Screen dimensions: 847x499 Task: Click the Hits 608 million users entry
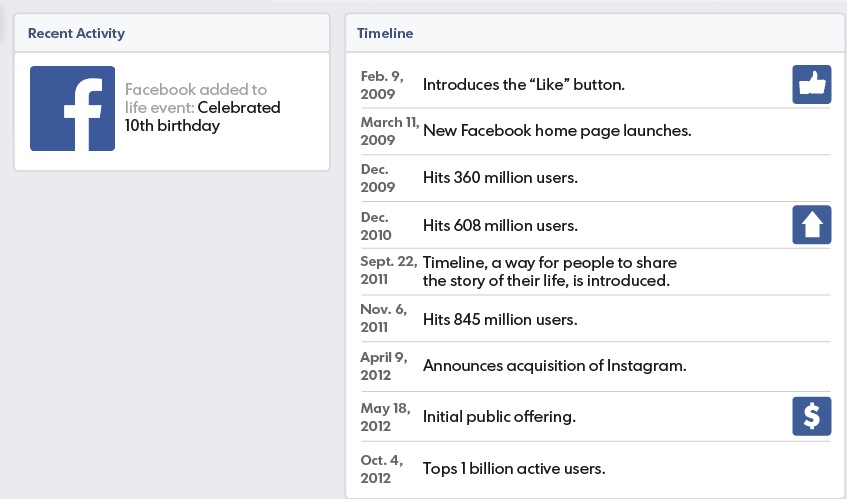click(500, 225)
